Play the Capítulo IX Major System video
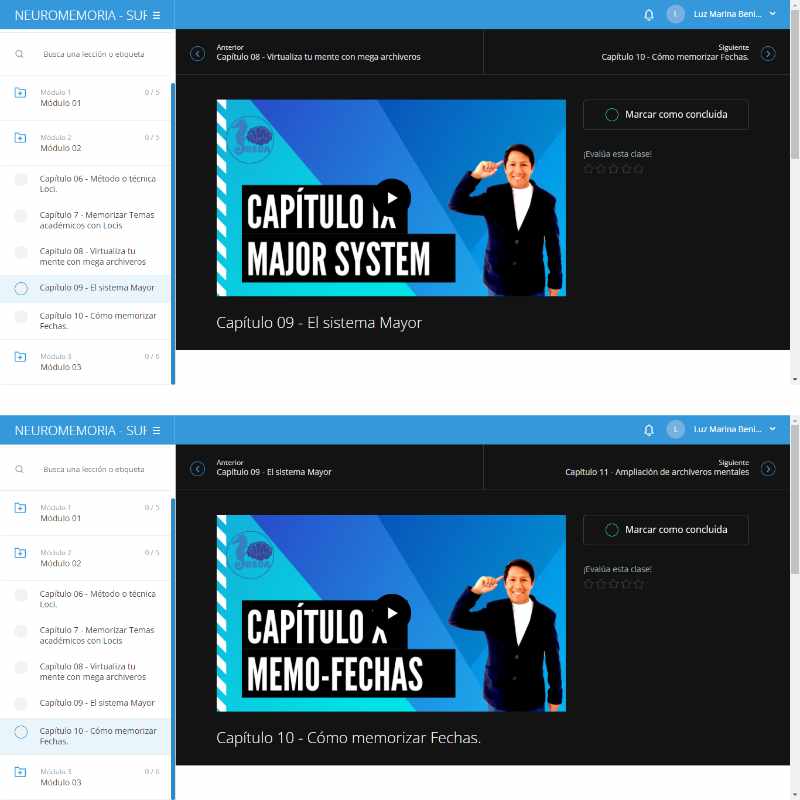This screenshot has width=800, height=800. 392,197
